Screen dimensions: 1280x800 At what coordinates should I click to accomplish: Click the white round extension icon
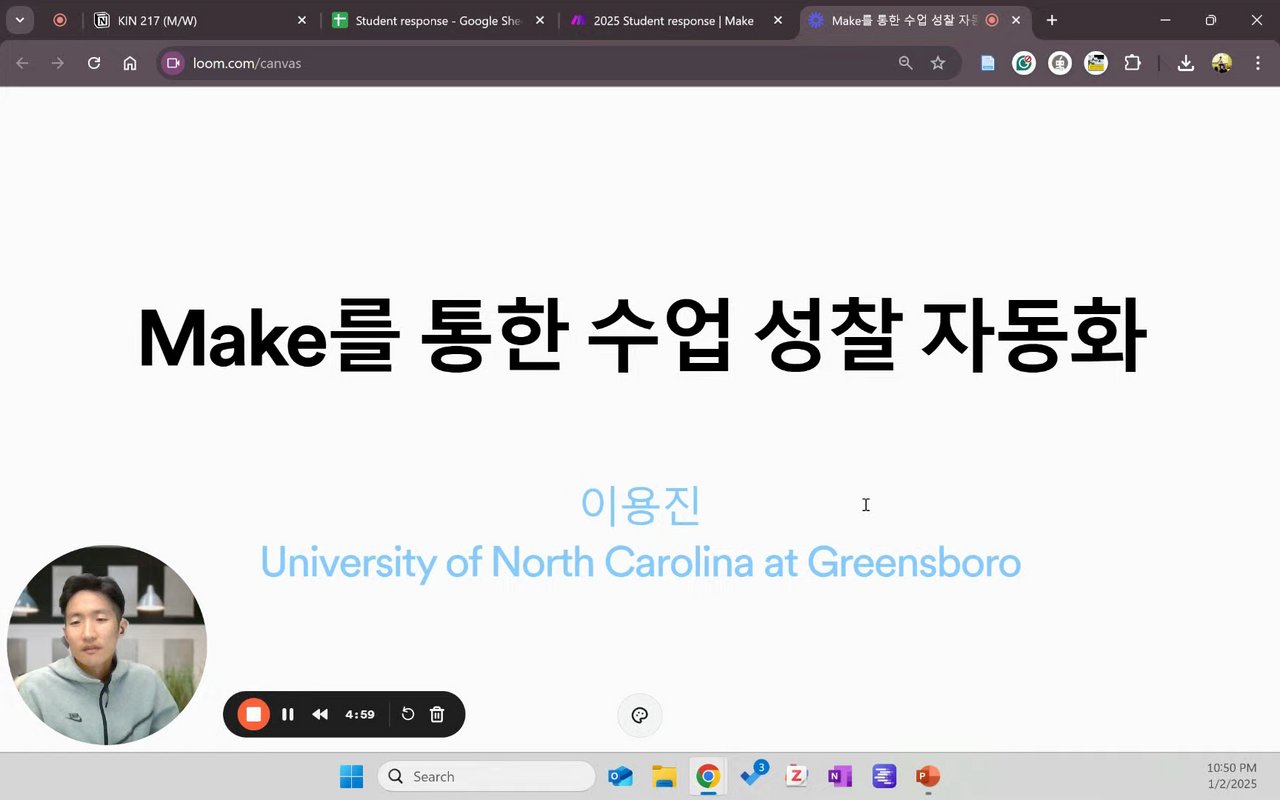coord(1060,63)
